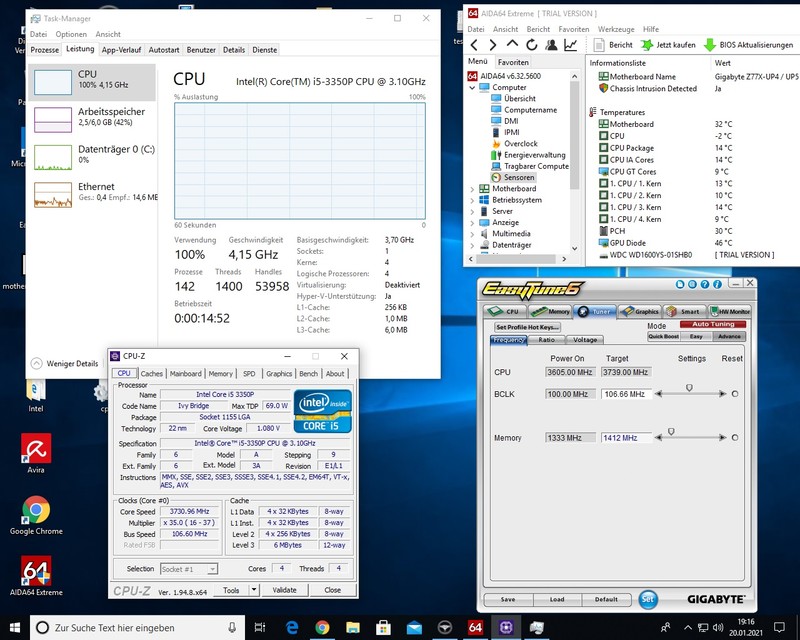Image resolution: width=800 pixels, height=640 pixels.
Task: Open File Explorer from taskbar
Action: click(x=353, y=627)
